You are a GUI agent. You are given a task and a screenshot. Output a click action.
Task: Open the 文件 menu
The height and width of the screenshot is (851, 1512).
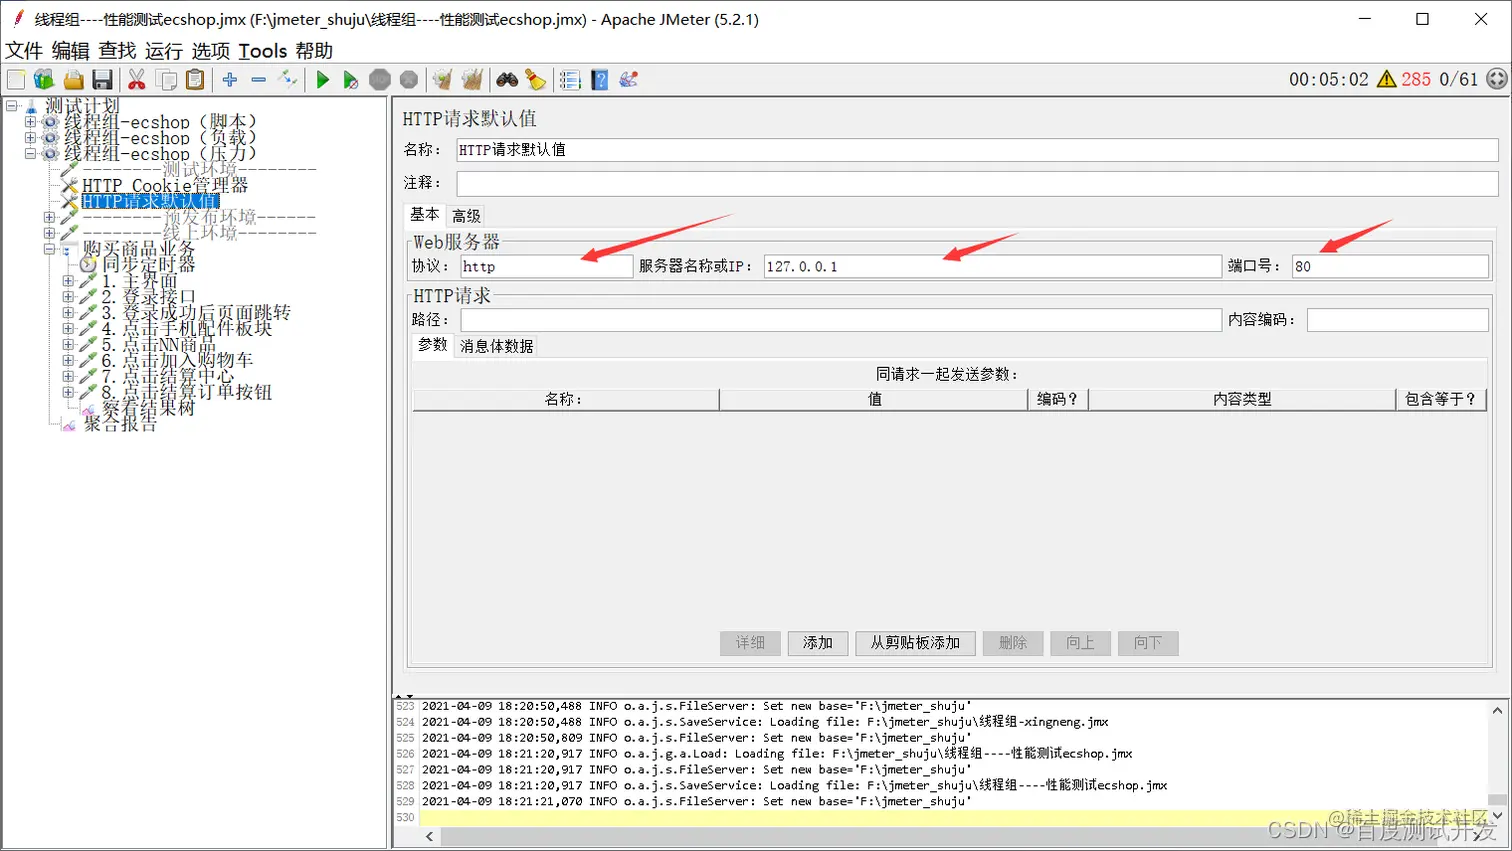[24, 51]
